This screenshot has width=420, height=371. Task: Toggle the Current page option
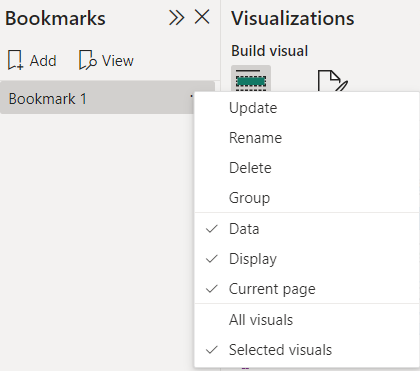pos(307,289)
